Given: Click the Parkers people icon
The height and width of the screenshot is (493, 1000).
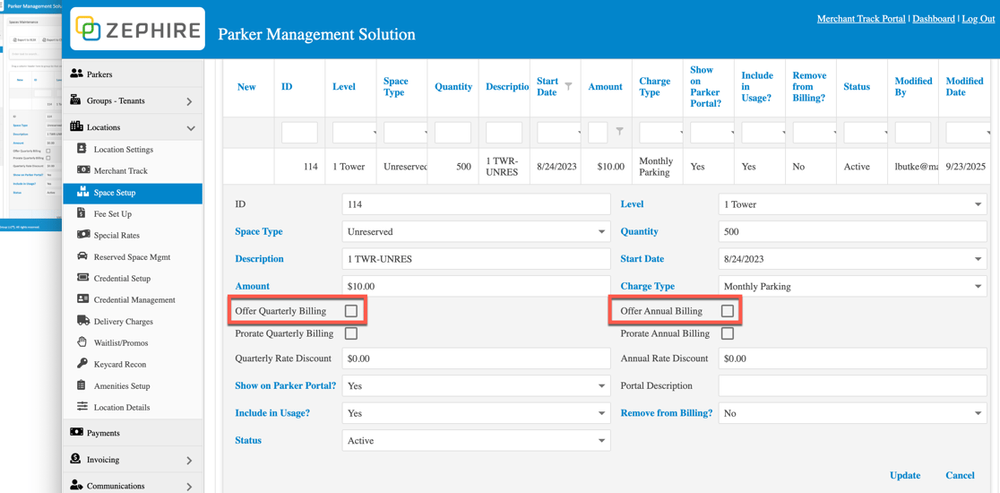Looking at the screenshot, I should click(x=77, y=73).
